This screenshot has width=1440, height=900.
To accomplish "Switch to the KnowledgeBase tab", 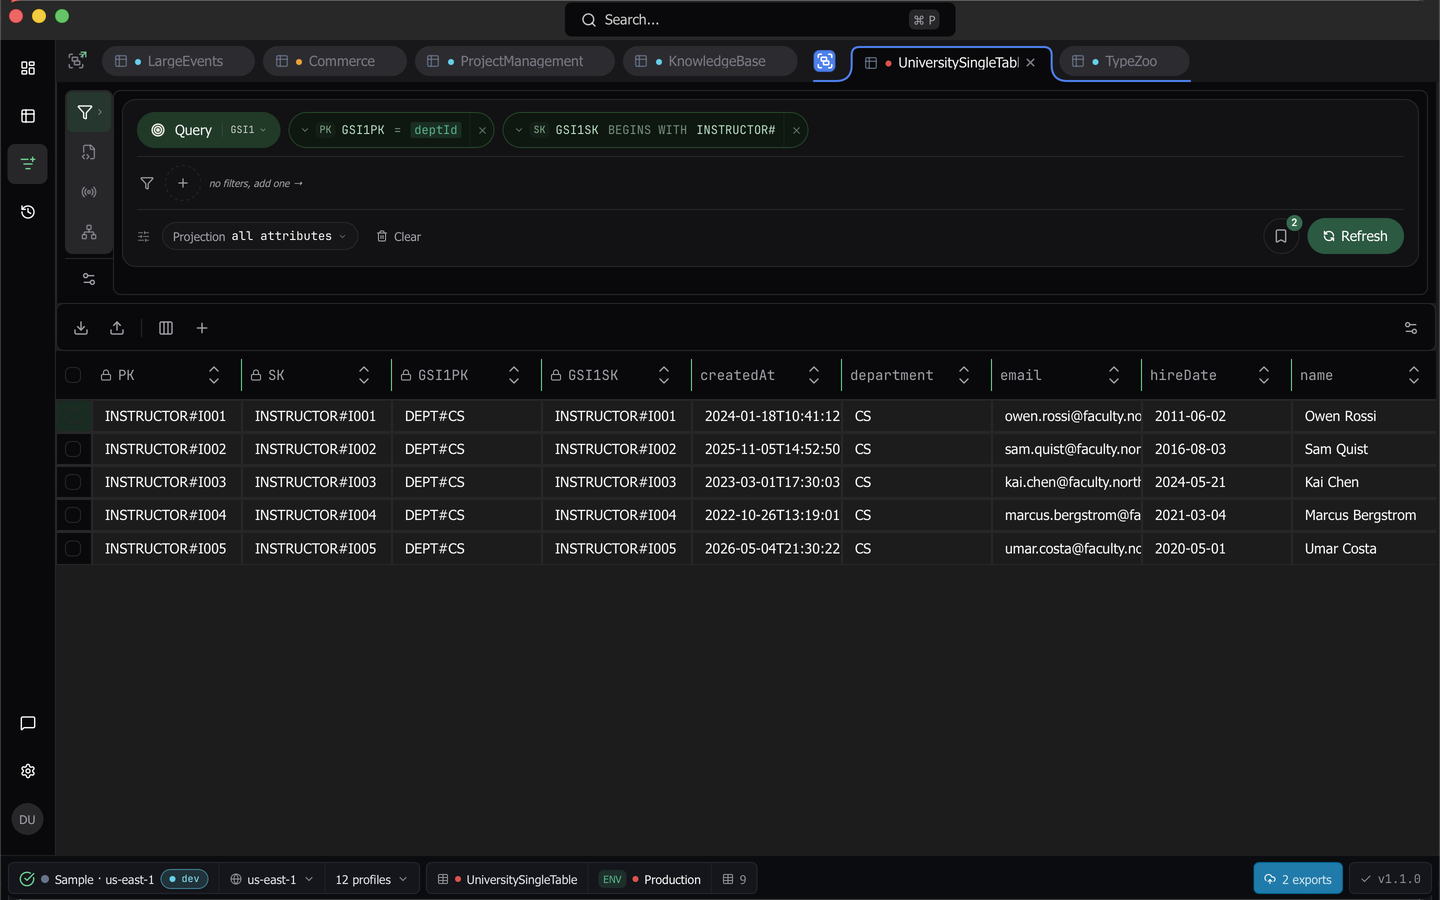I will click(710, 61).
